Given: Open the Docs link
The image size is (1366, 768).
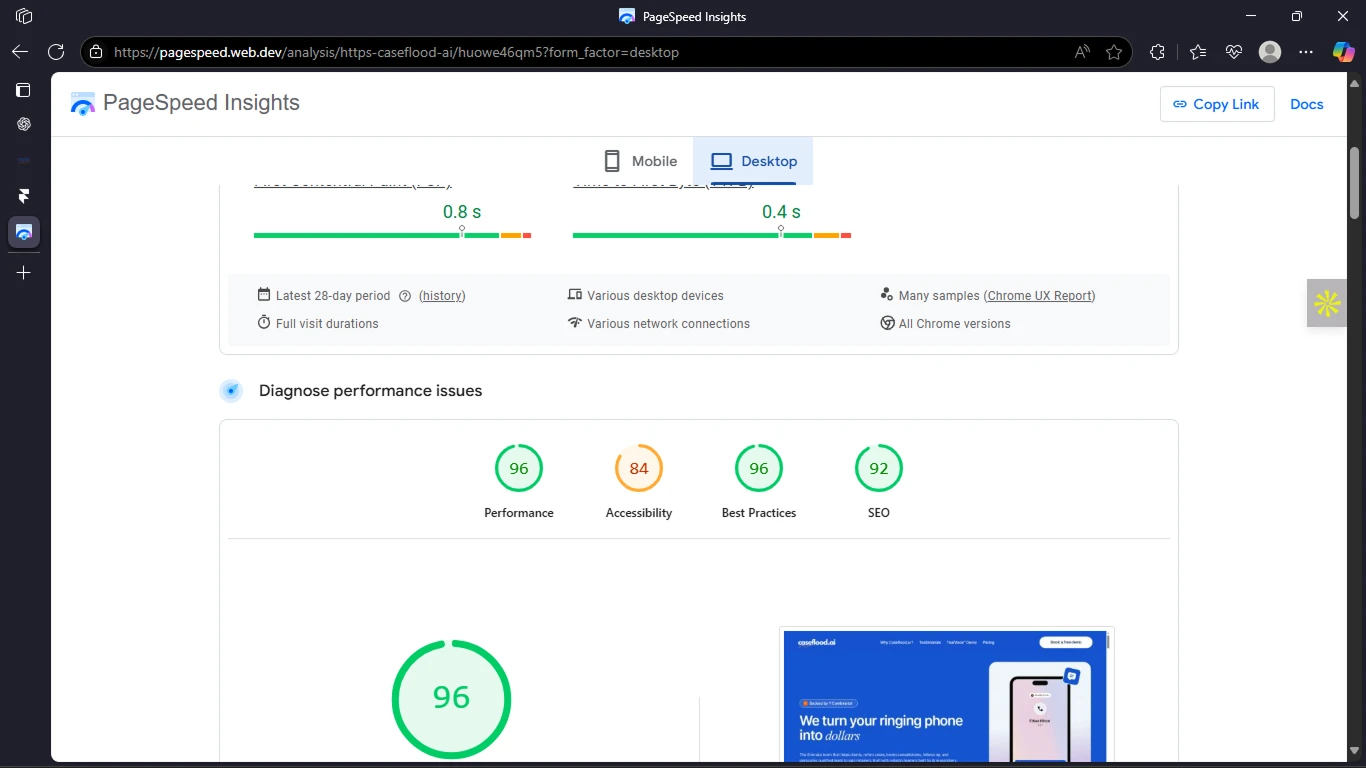Looking at the screenshot, I should [x=1306, y=104].
